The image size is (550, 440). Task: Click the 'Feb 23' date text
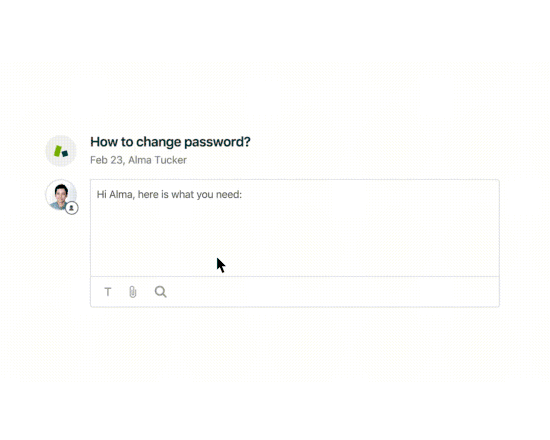106,160
